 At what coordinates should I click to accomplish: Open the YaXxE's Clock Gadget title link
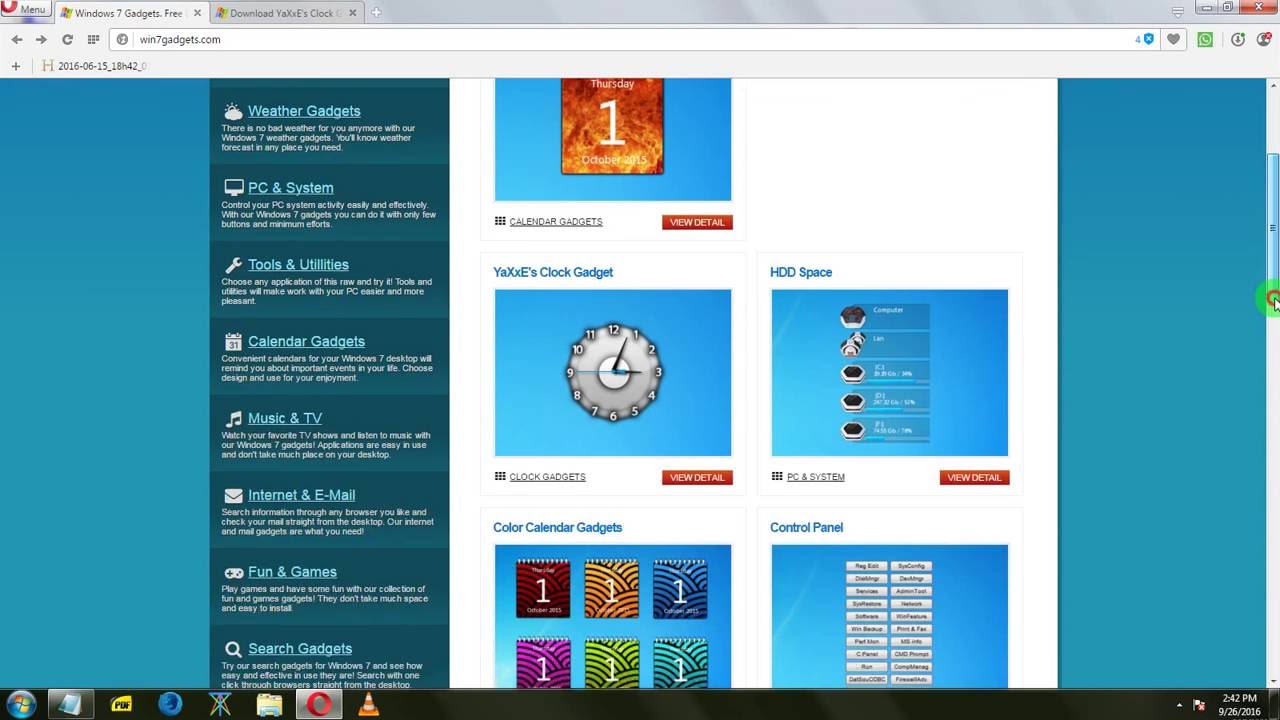[553, 272]
